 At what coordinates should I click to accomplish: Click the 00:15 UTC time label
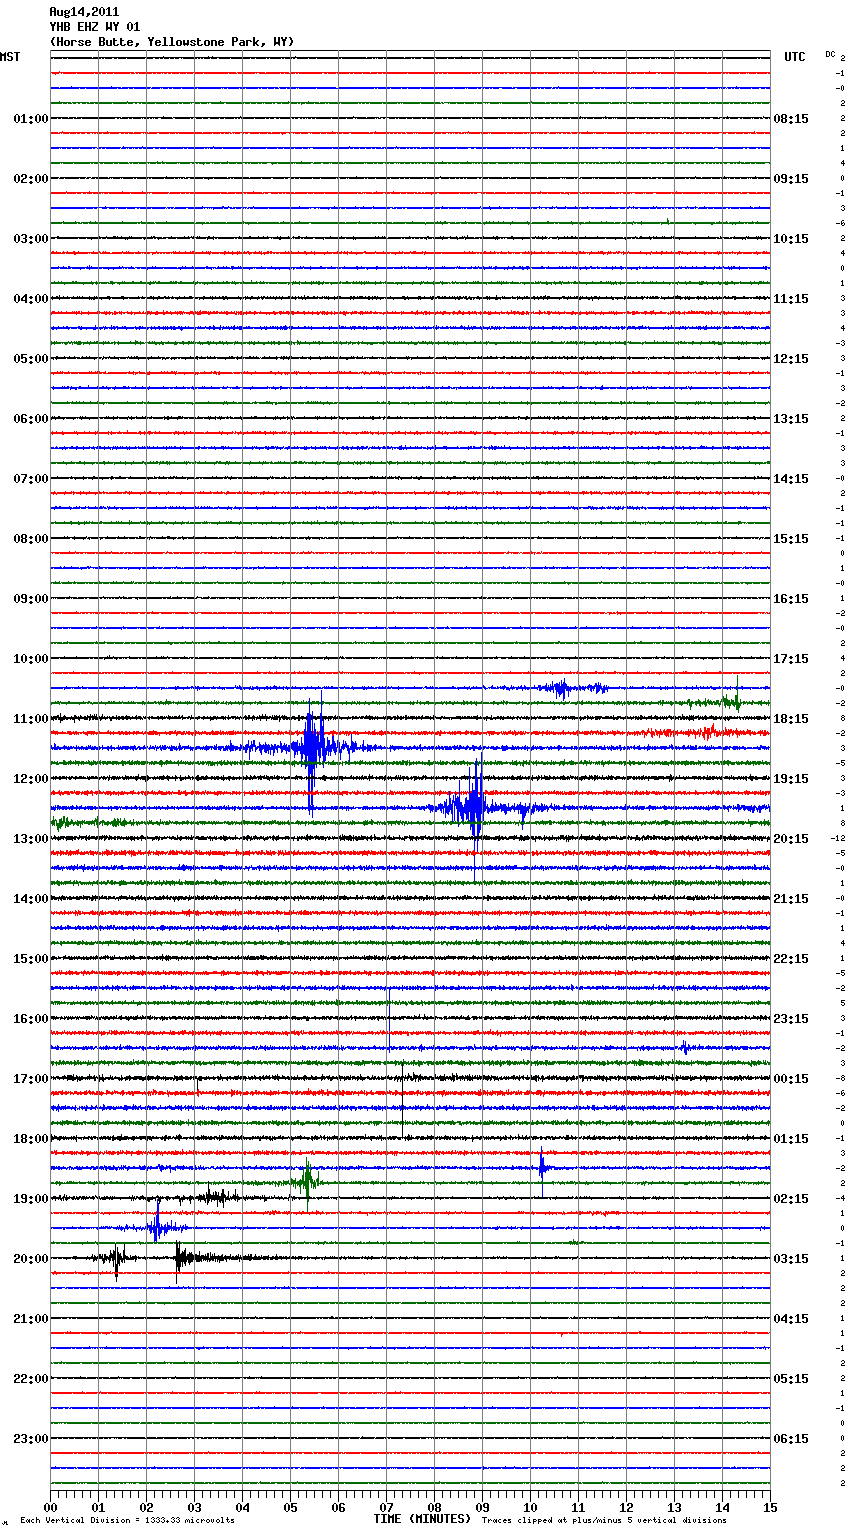[791, 1079]
